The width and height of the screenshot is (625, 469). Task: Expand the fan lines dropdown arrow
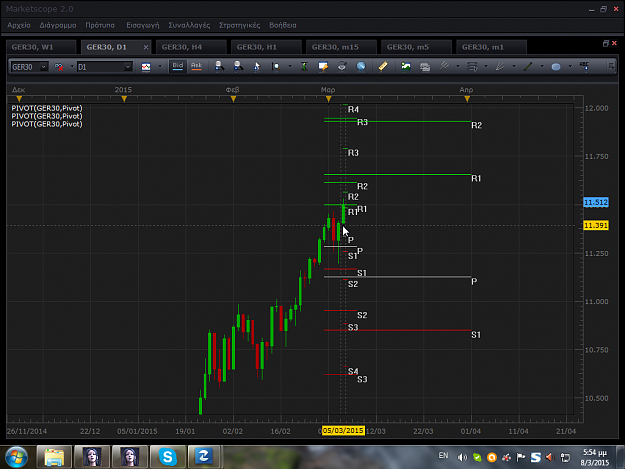click(x=514, y=67)
